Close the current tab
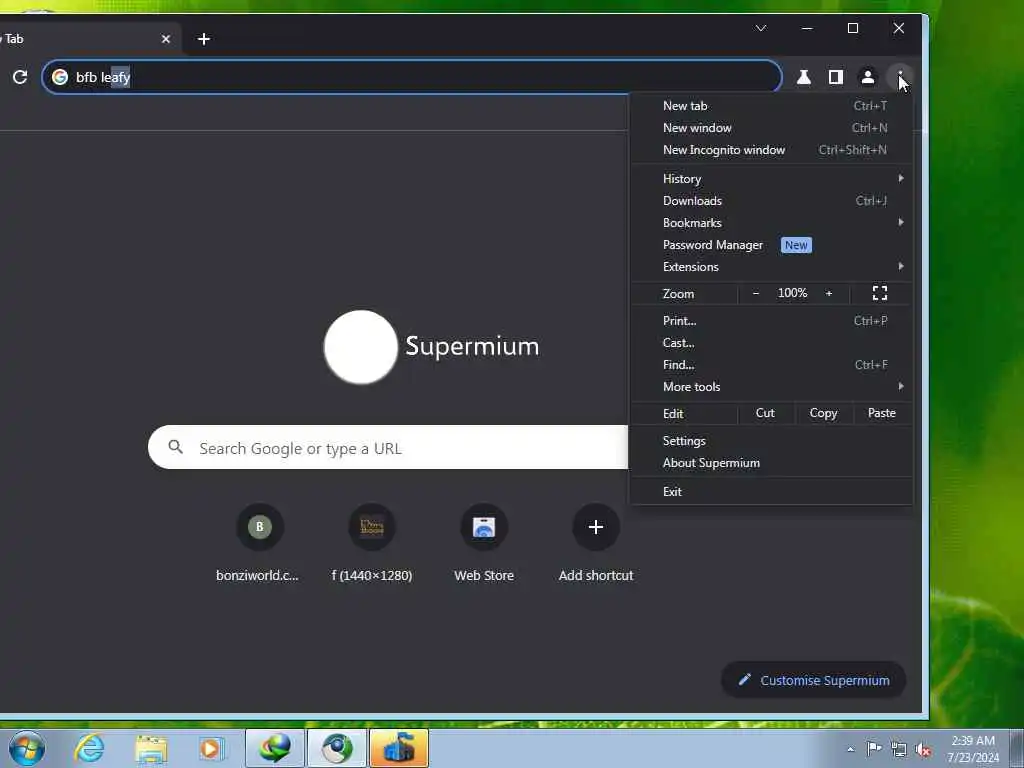 166,39
